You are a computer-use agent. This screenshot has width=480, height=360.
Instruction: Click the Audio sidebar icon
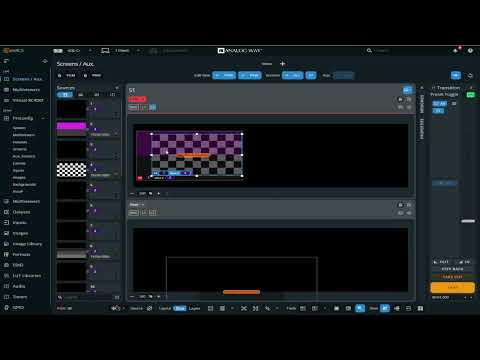(6, 286)
